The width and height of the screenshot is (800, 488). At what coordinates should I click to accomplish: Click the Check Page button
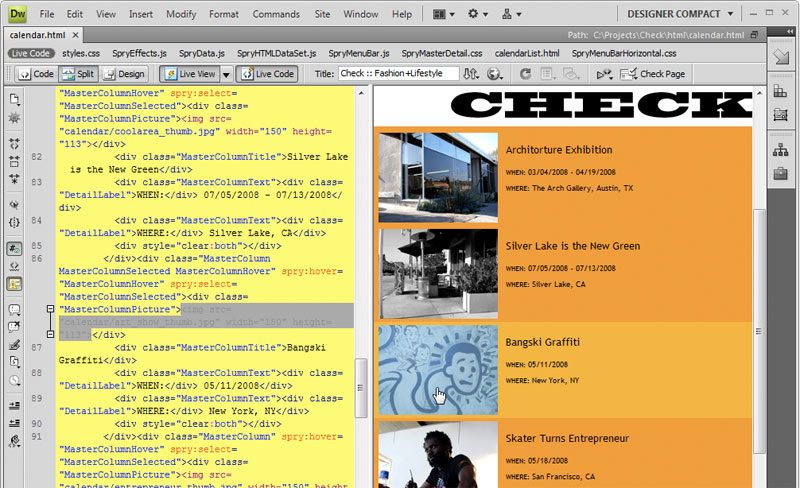click(653, 74)
